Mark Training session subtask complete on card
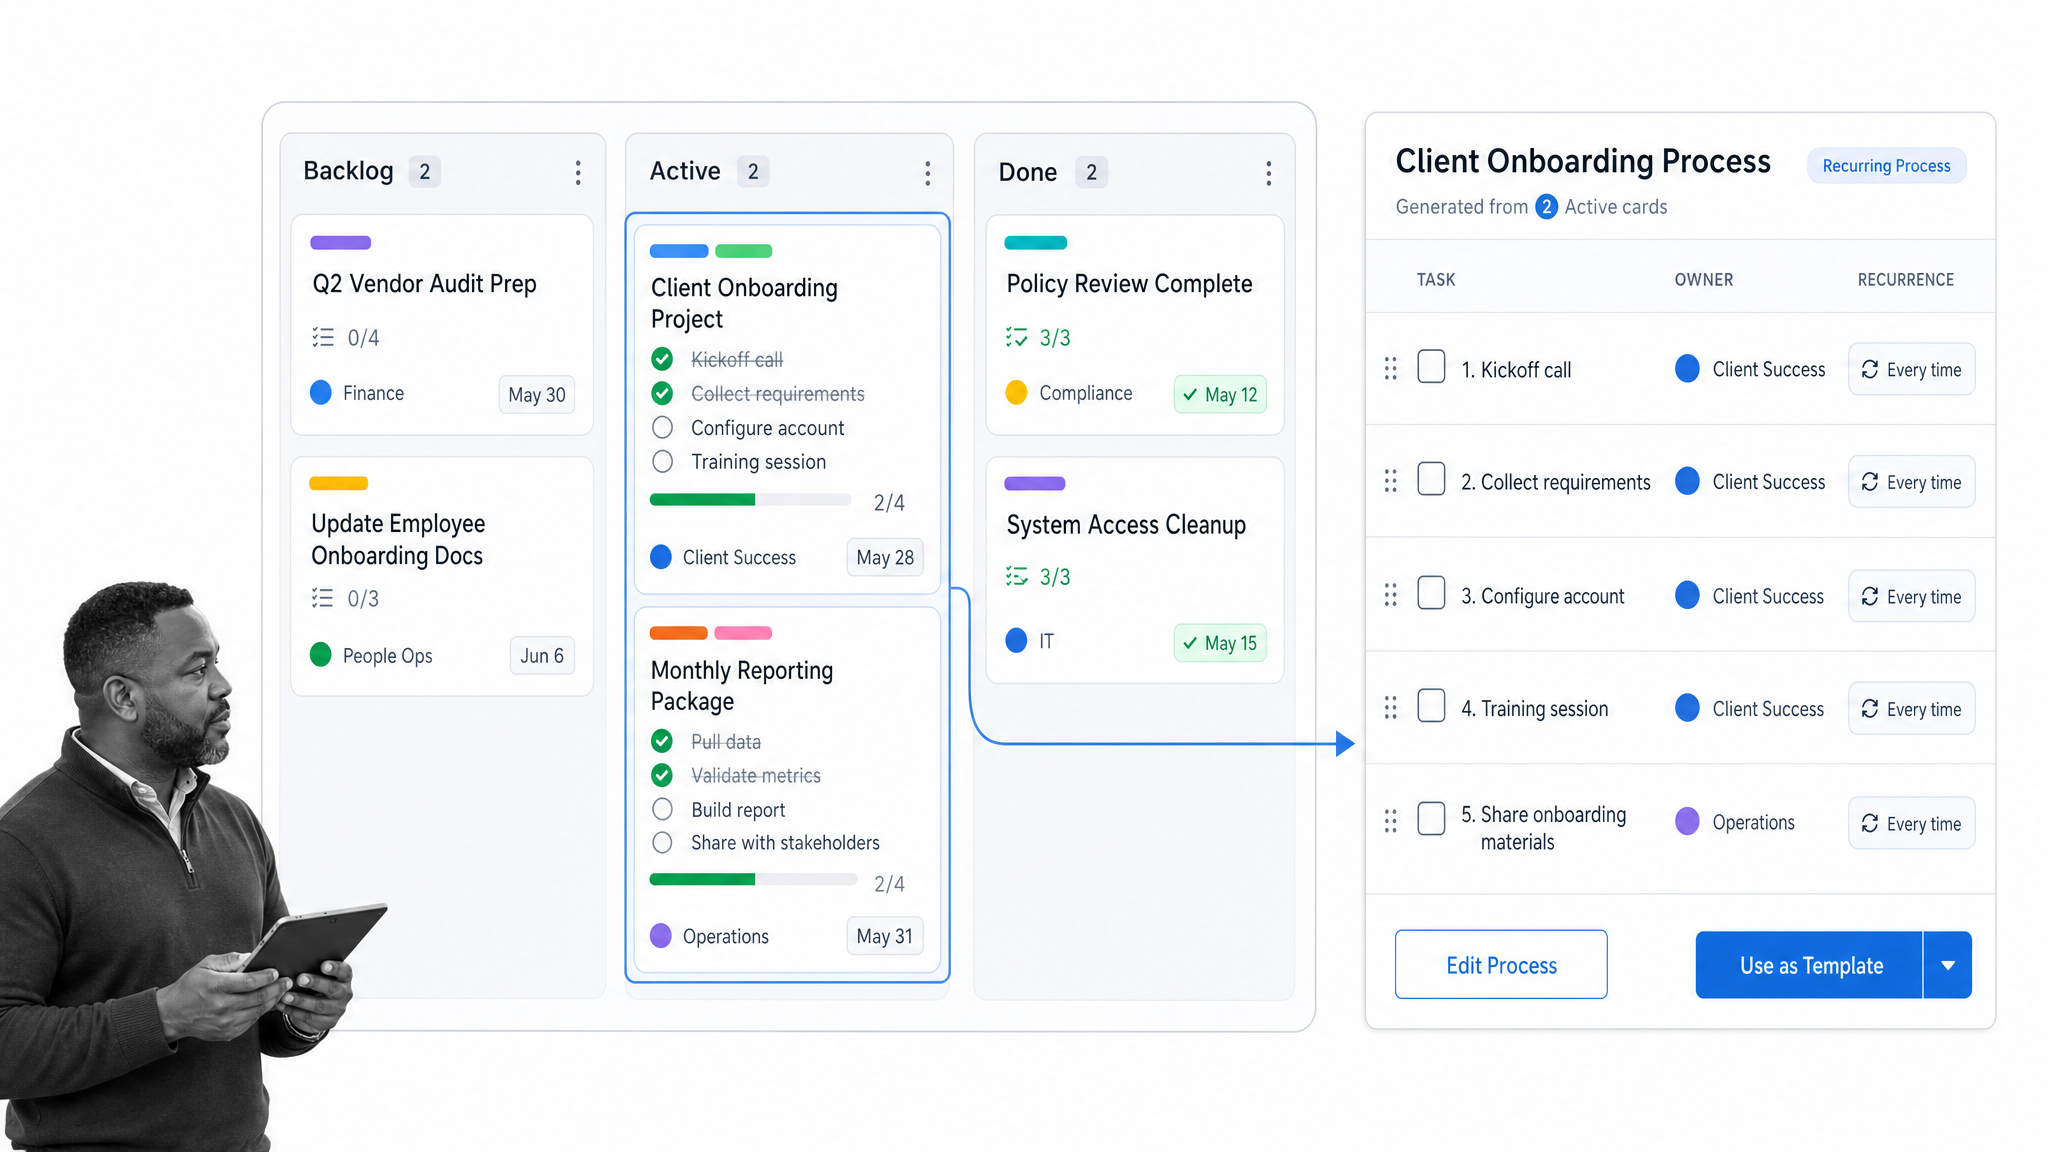The height and width of the screenshot is (1152, 2048). (x=662, y=462)
